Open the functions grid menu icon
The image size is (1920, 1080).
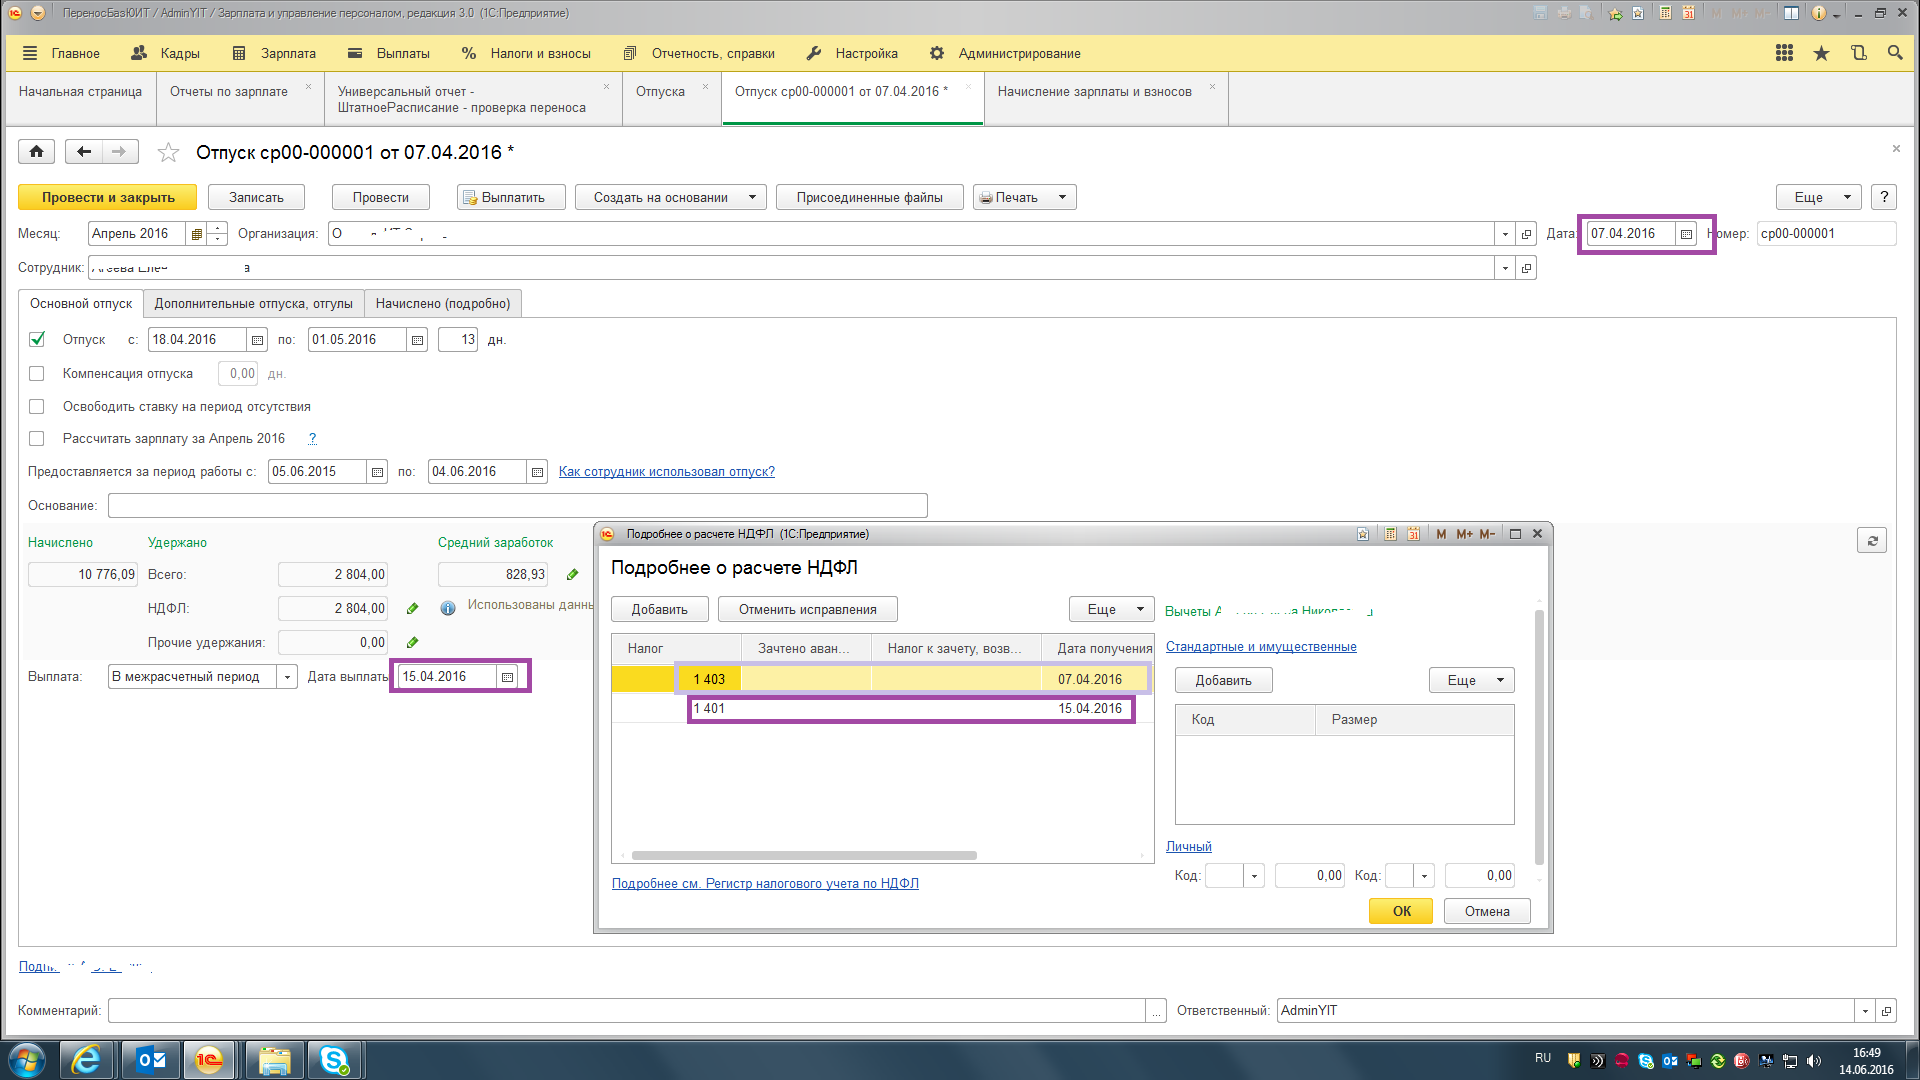tap(1784, 53)
